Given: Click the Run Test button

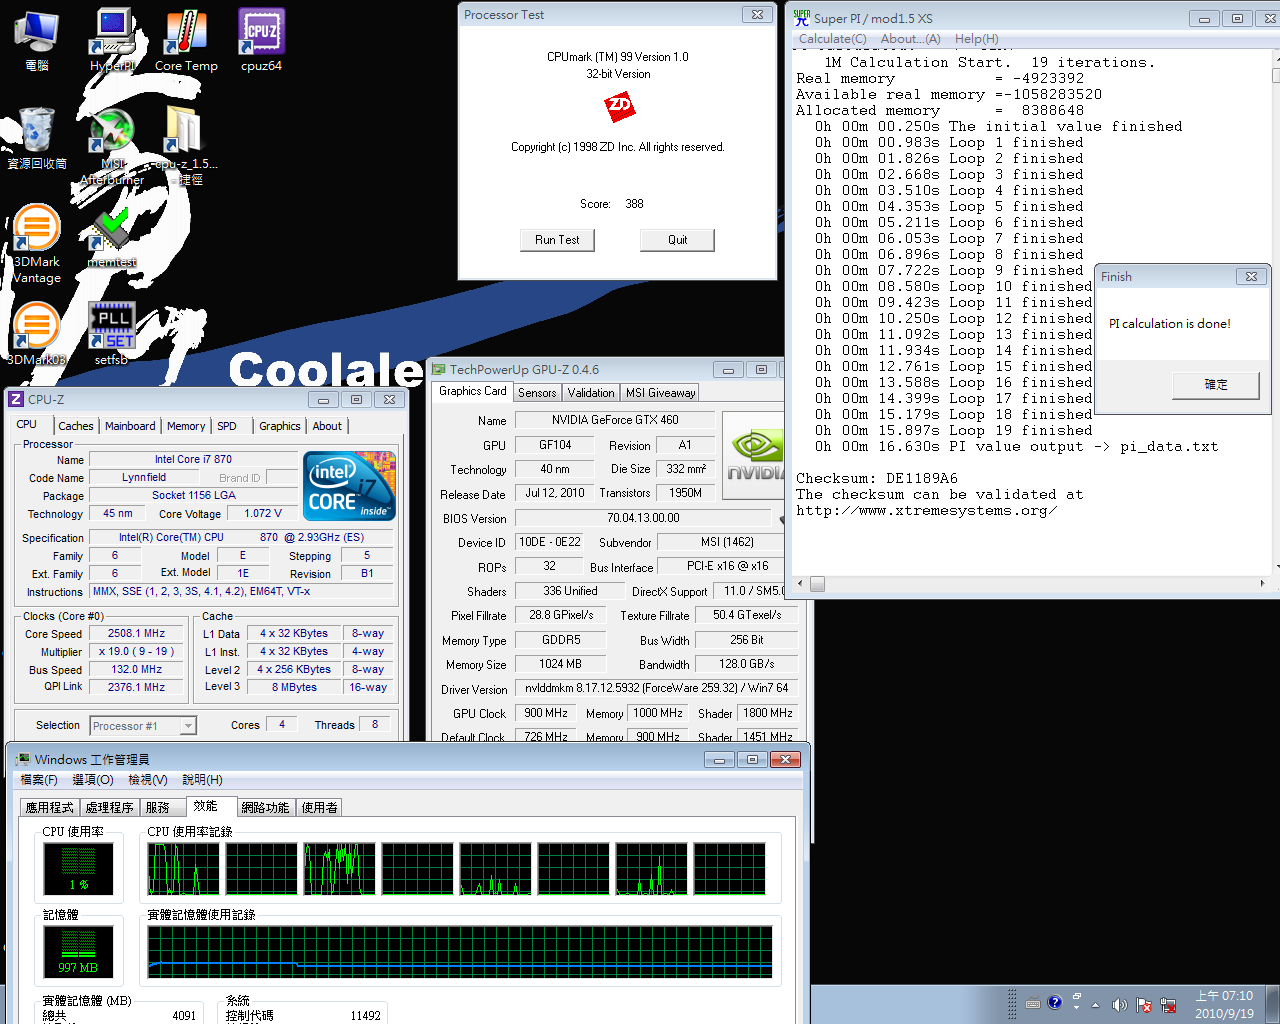Looking at the screenshot, I should pos(557,240).
